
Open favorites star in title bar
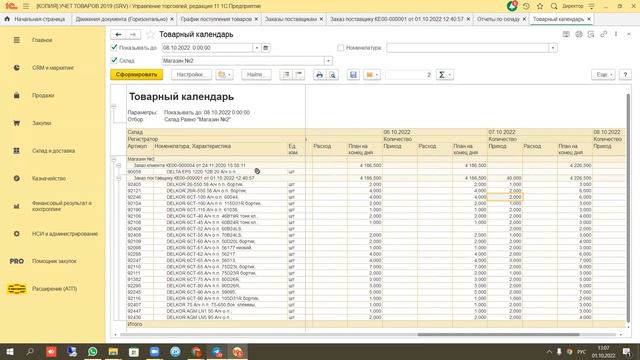(x=540, y=6)
